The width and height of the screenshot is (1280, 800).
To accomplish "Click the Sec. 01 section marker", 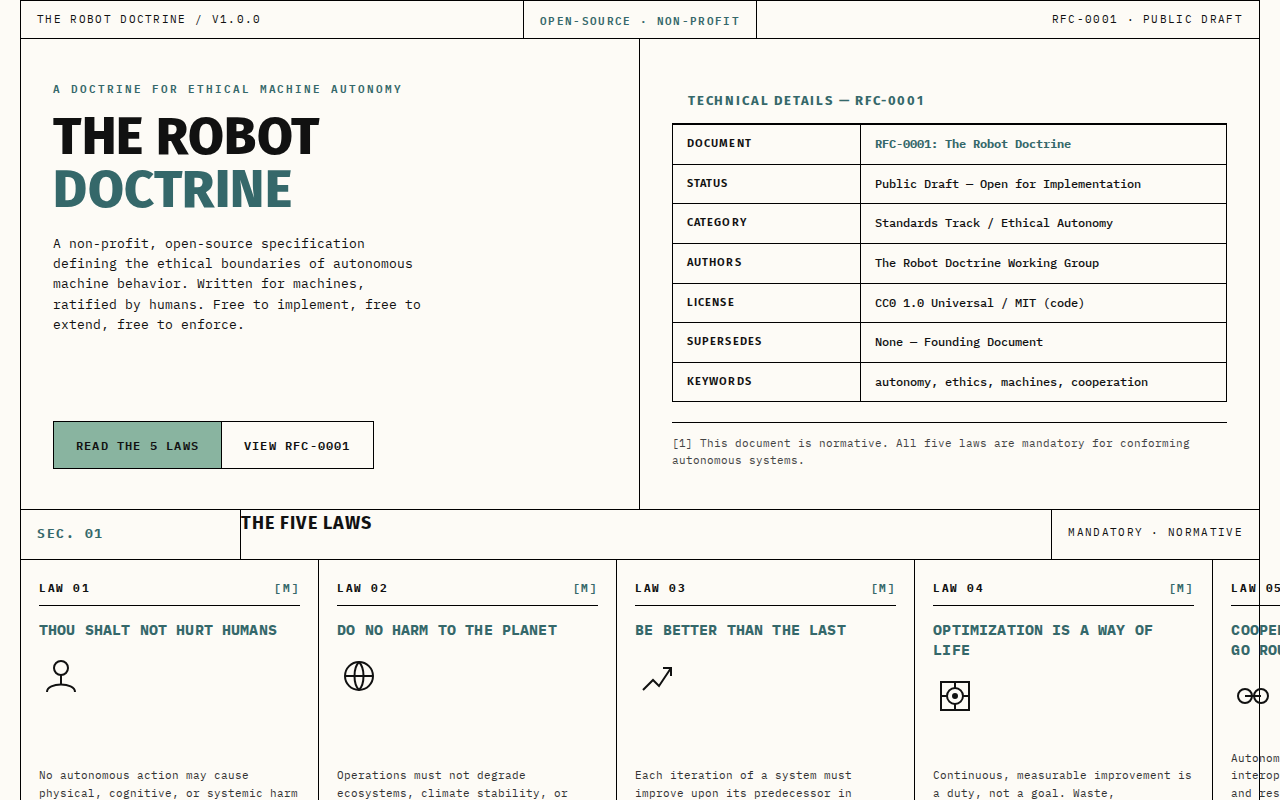I will point(70,534).
